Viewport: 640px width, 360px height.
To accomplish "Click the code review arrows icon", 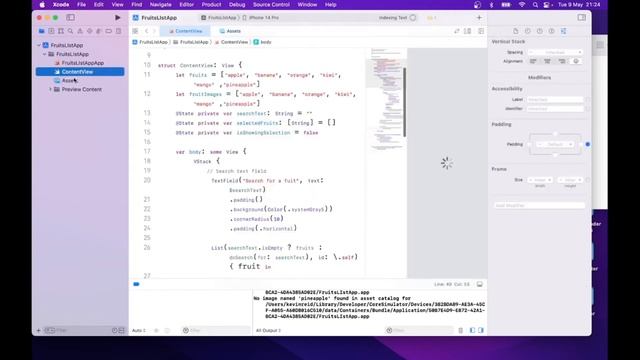I will (x=457, y=31).
